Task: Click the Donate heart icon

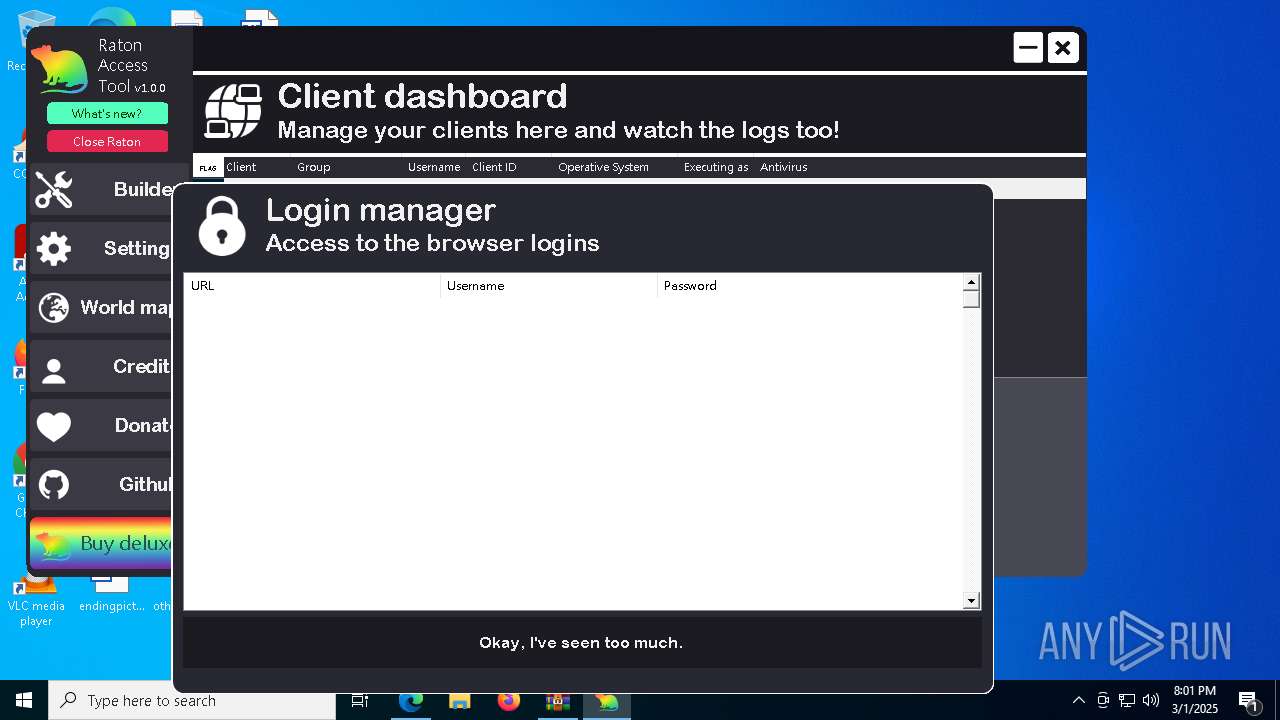Action: pos(54,427)
